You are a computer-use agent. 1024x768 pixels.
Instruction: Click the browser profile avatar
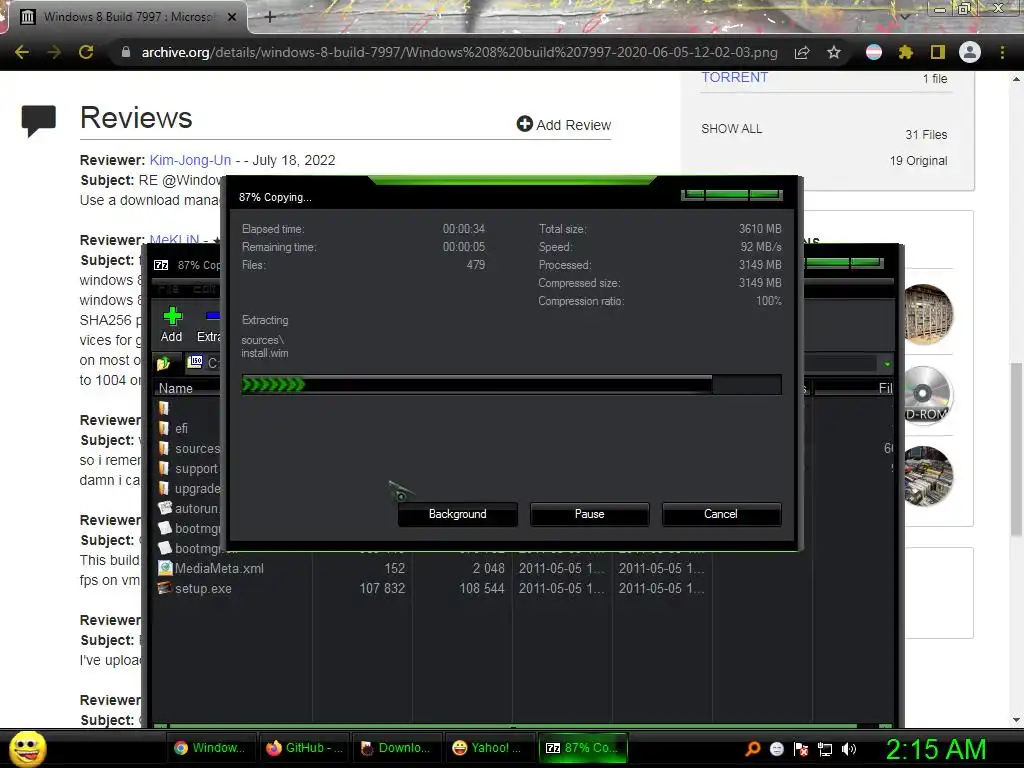969,52
